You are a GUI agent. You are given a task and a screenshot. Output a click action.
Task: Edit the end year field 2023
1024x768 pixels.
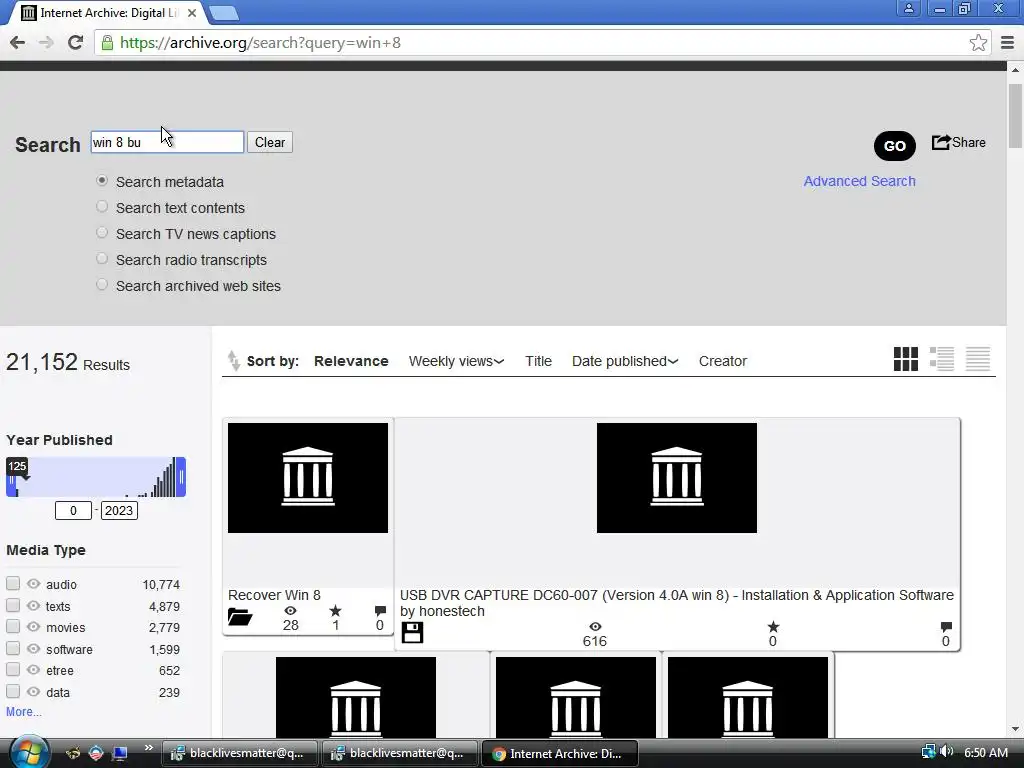119,511
